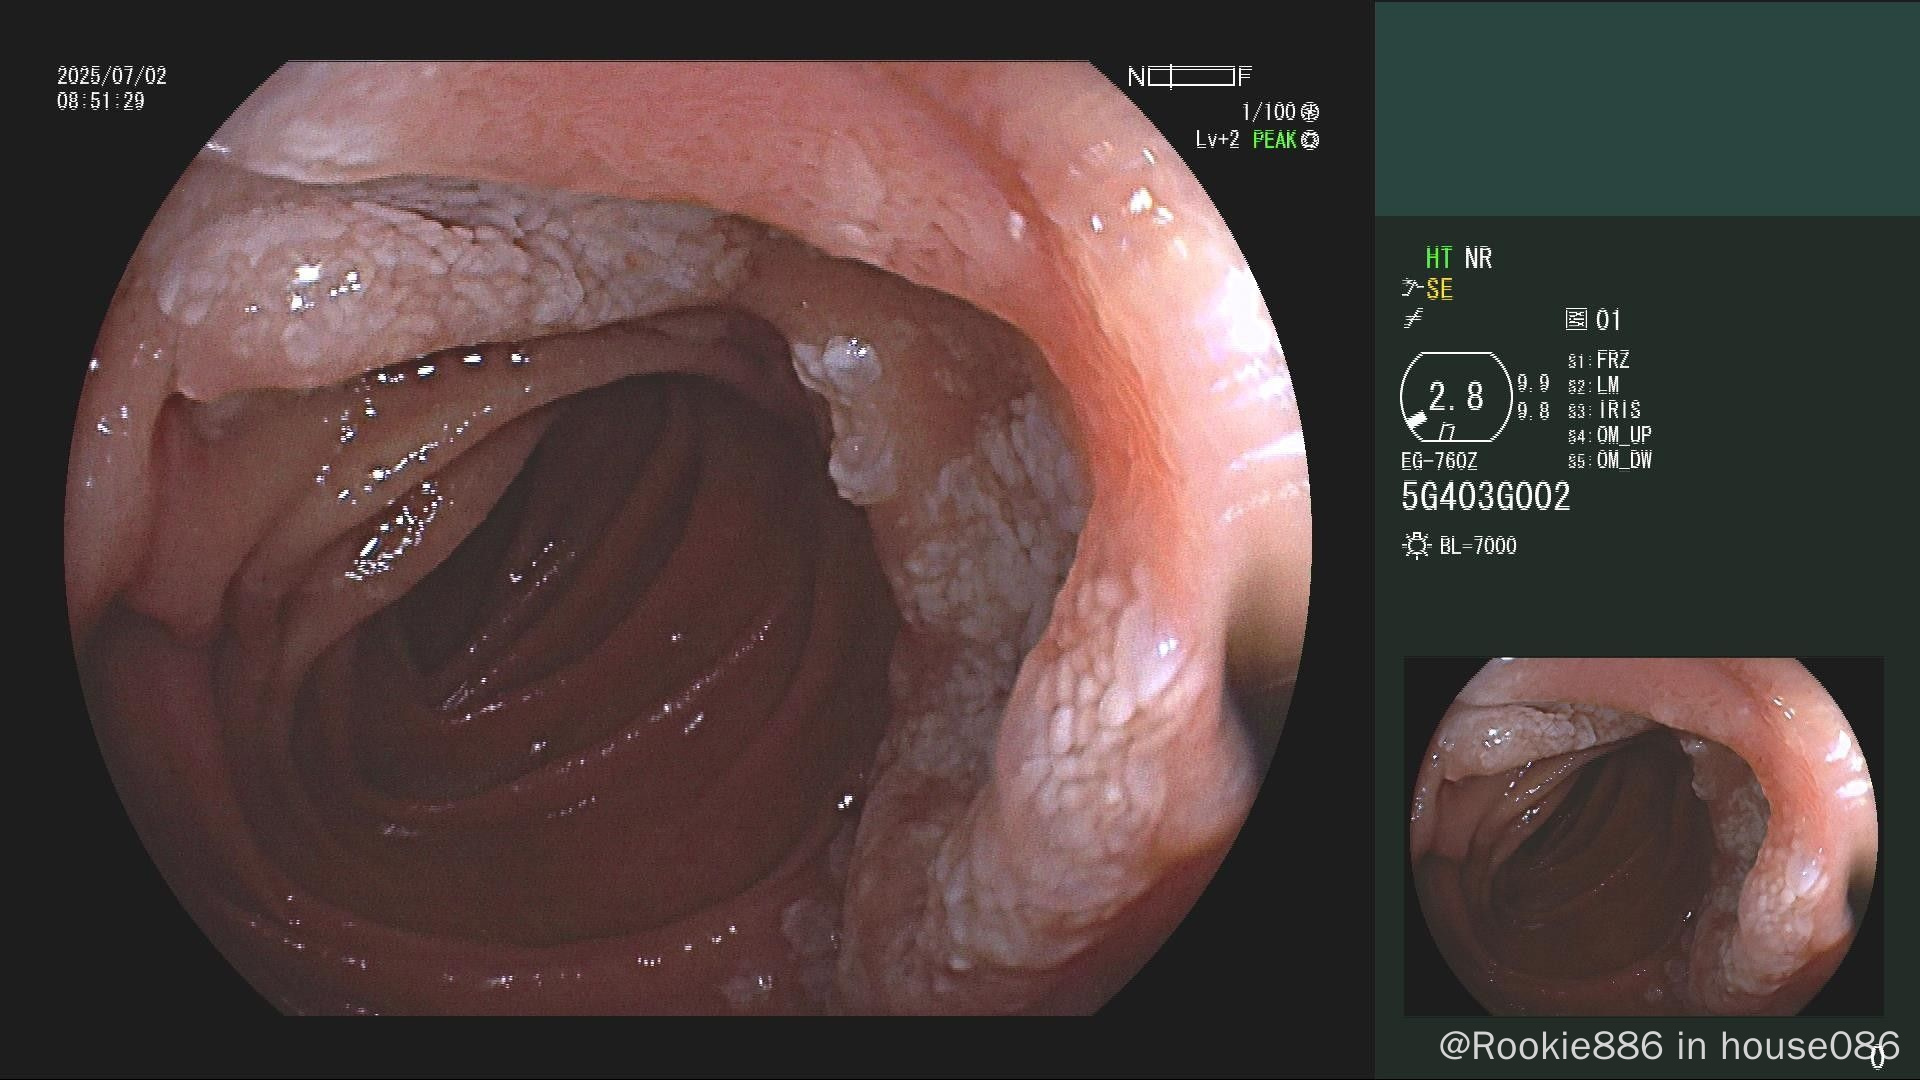Click the shutter speed icon next to 1/100
Viewport: 1920px width, 1080px height.
click(1310, 112)
